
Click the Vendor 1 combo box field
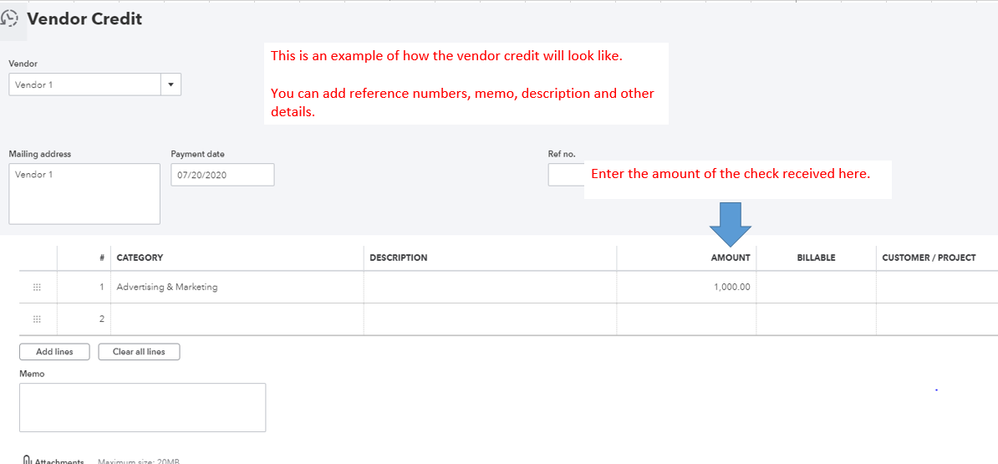click(85, 85)
